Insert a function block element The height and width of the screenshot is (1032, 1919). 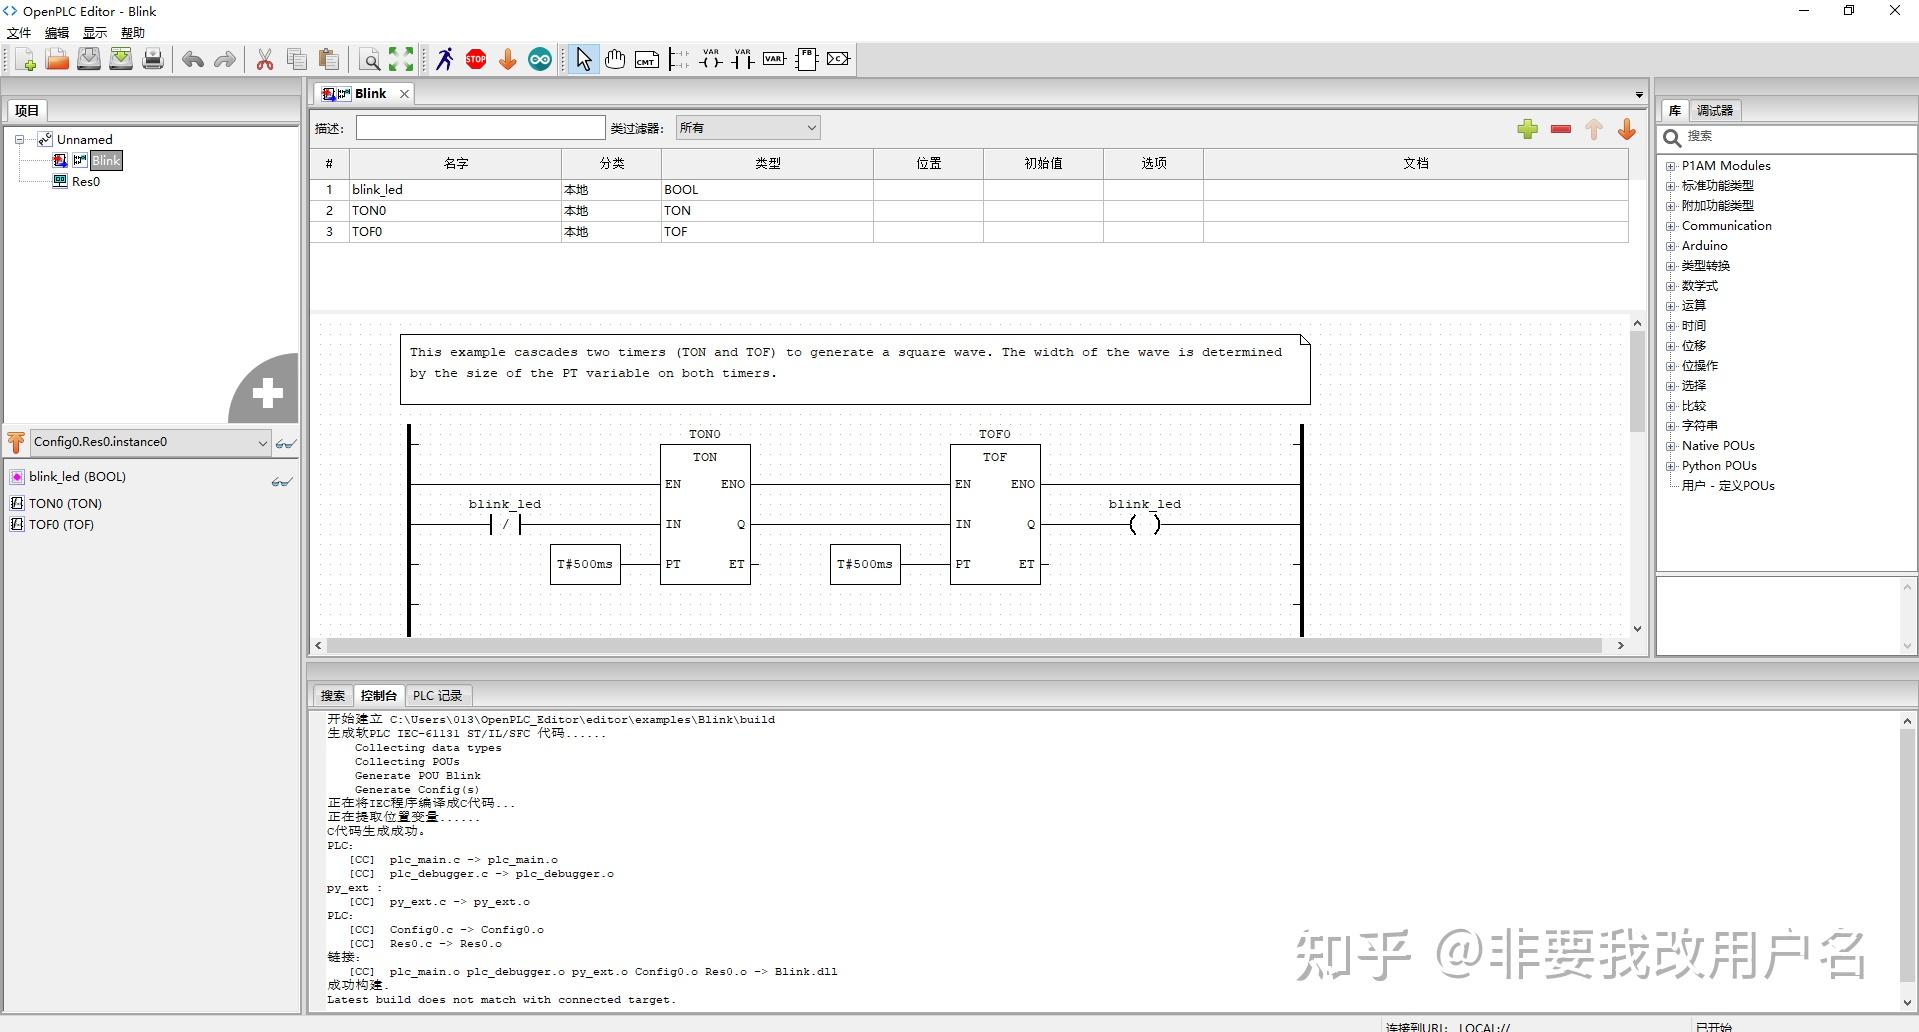(x=807, y=59)
